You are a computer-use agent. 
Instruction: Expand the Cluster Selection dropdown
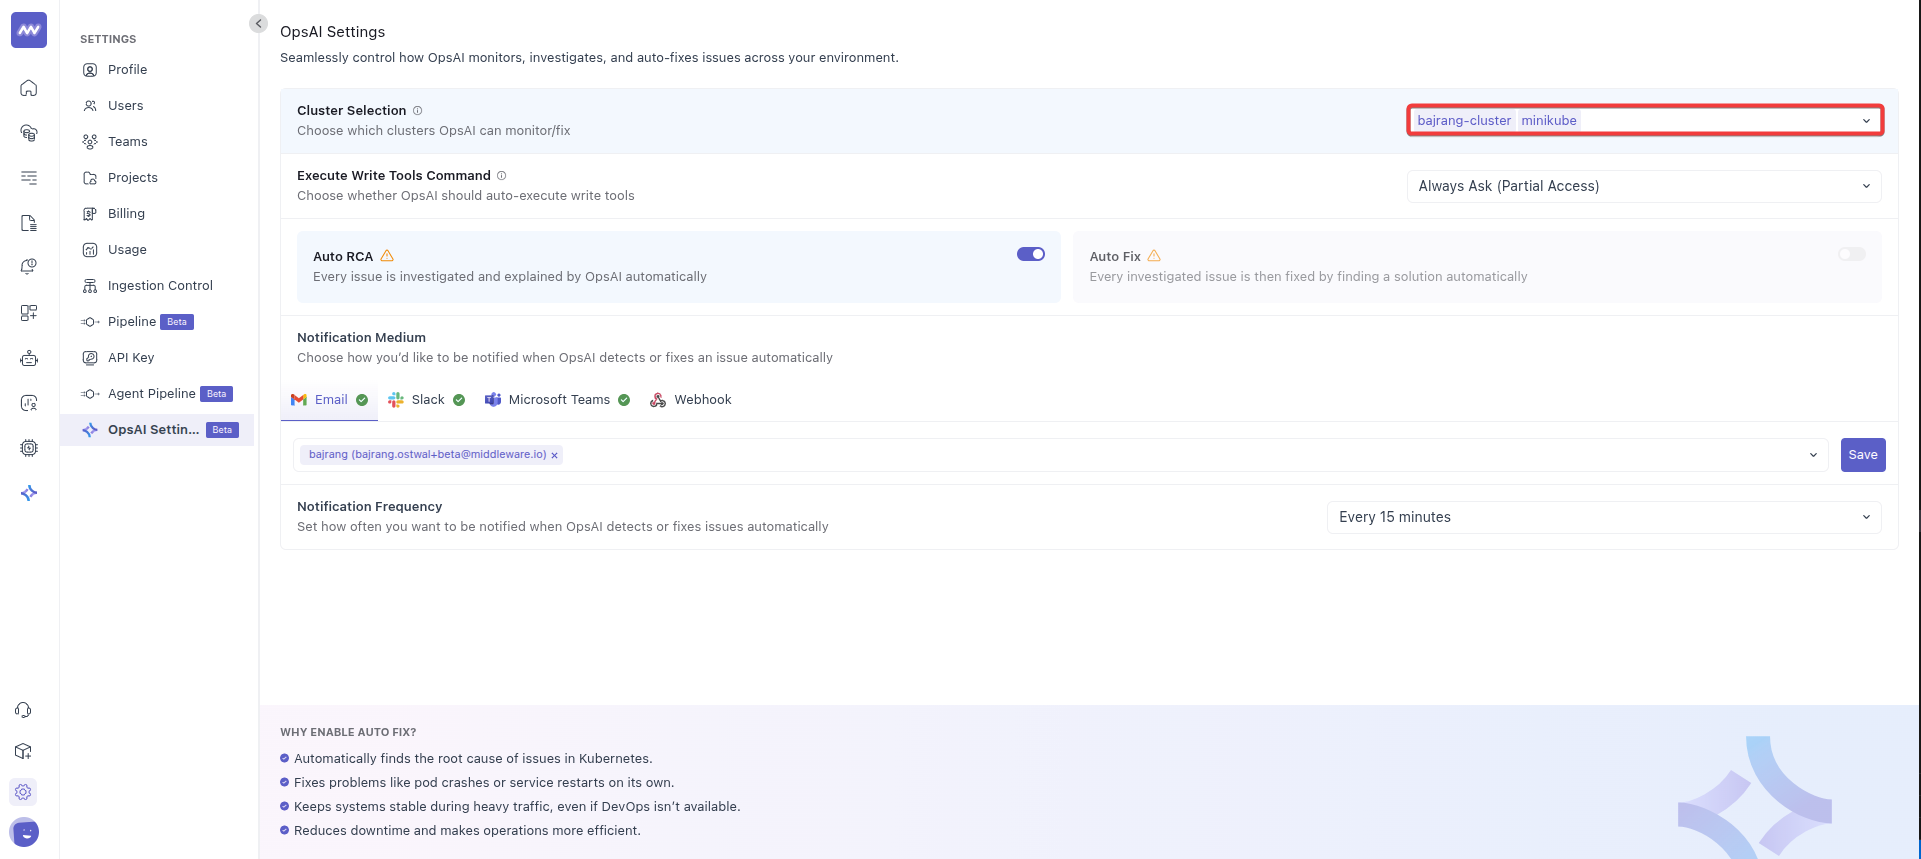(x=1865, y=121)
